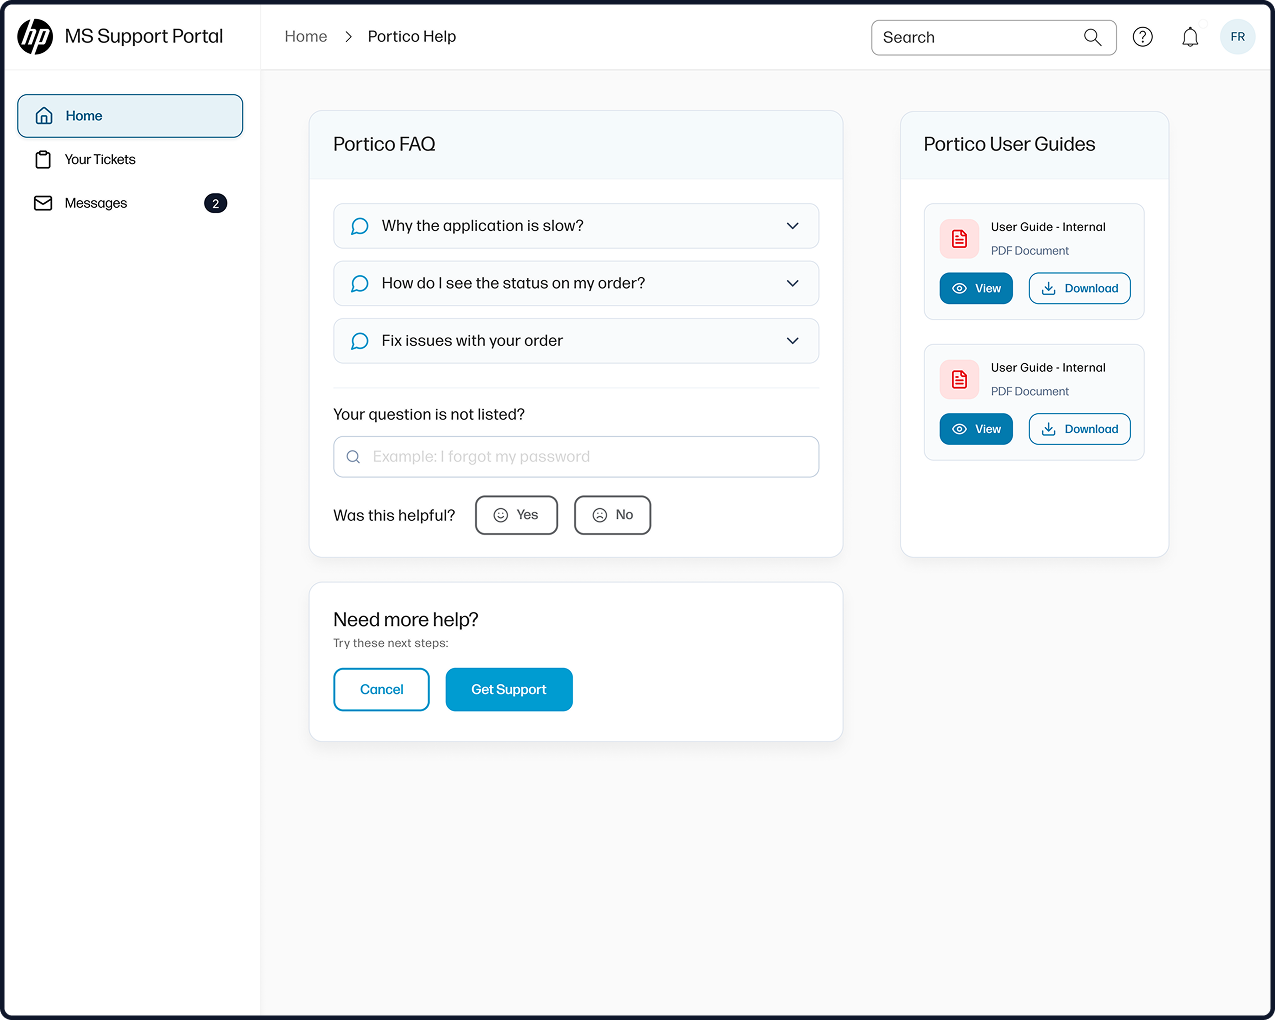1275x1020 pixels.
Task: Click the red PDF icon of second user guide
Action: [959, 380]
